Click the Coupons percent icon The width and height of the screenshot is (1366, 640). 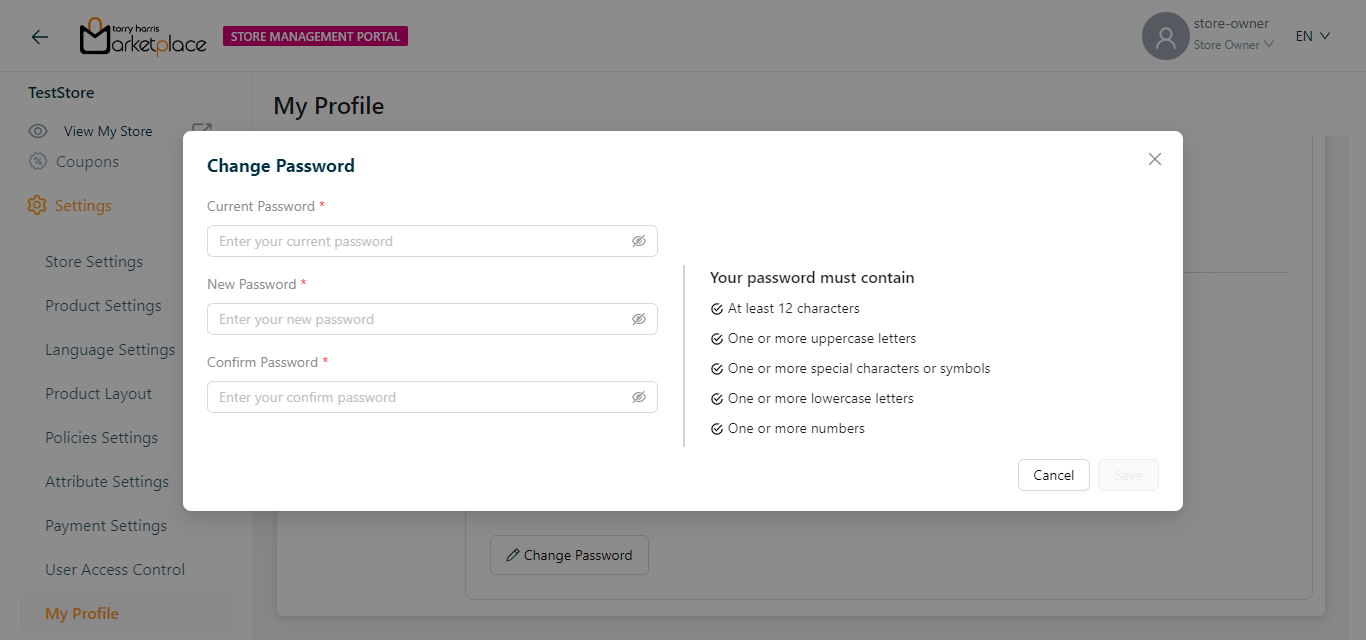(38, 162)
